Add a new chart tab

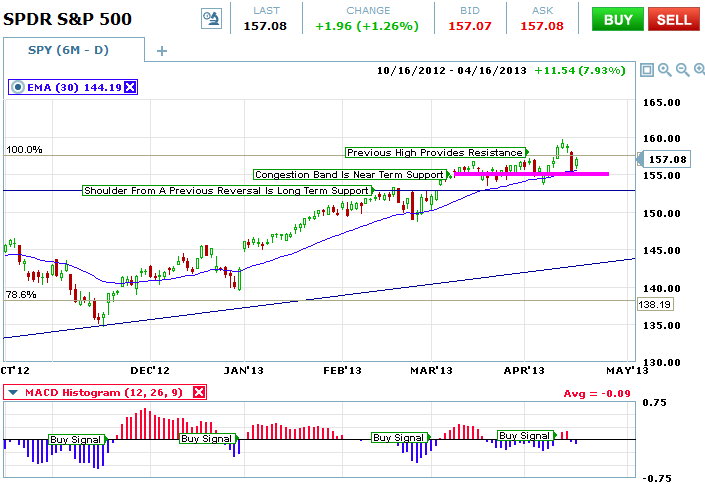coord(161,51)
